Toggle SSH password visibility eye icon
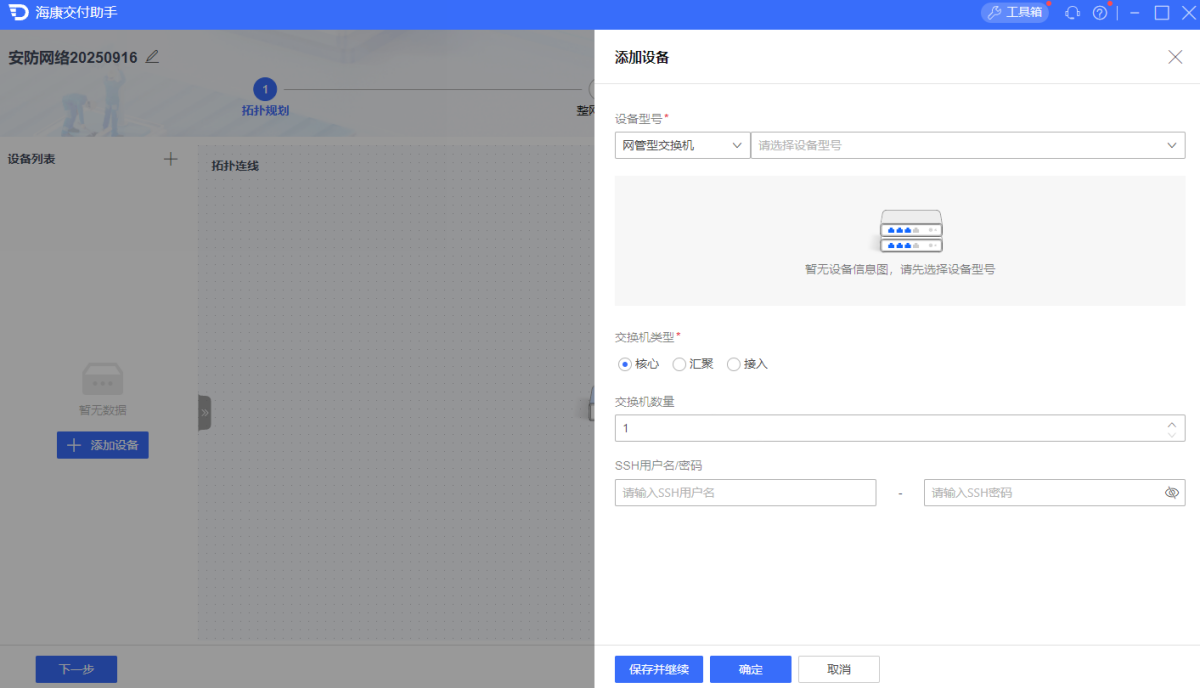 [x=1171, y=492]
